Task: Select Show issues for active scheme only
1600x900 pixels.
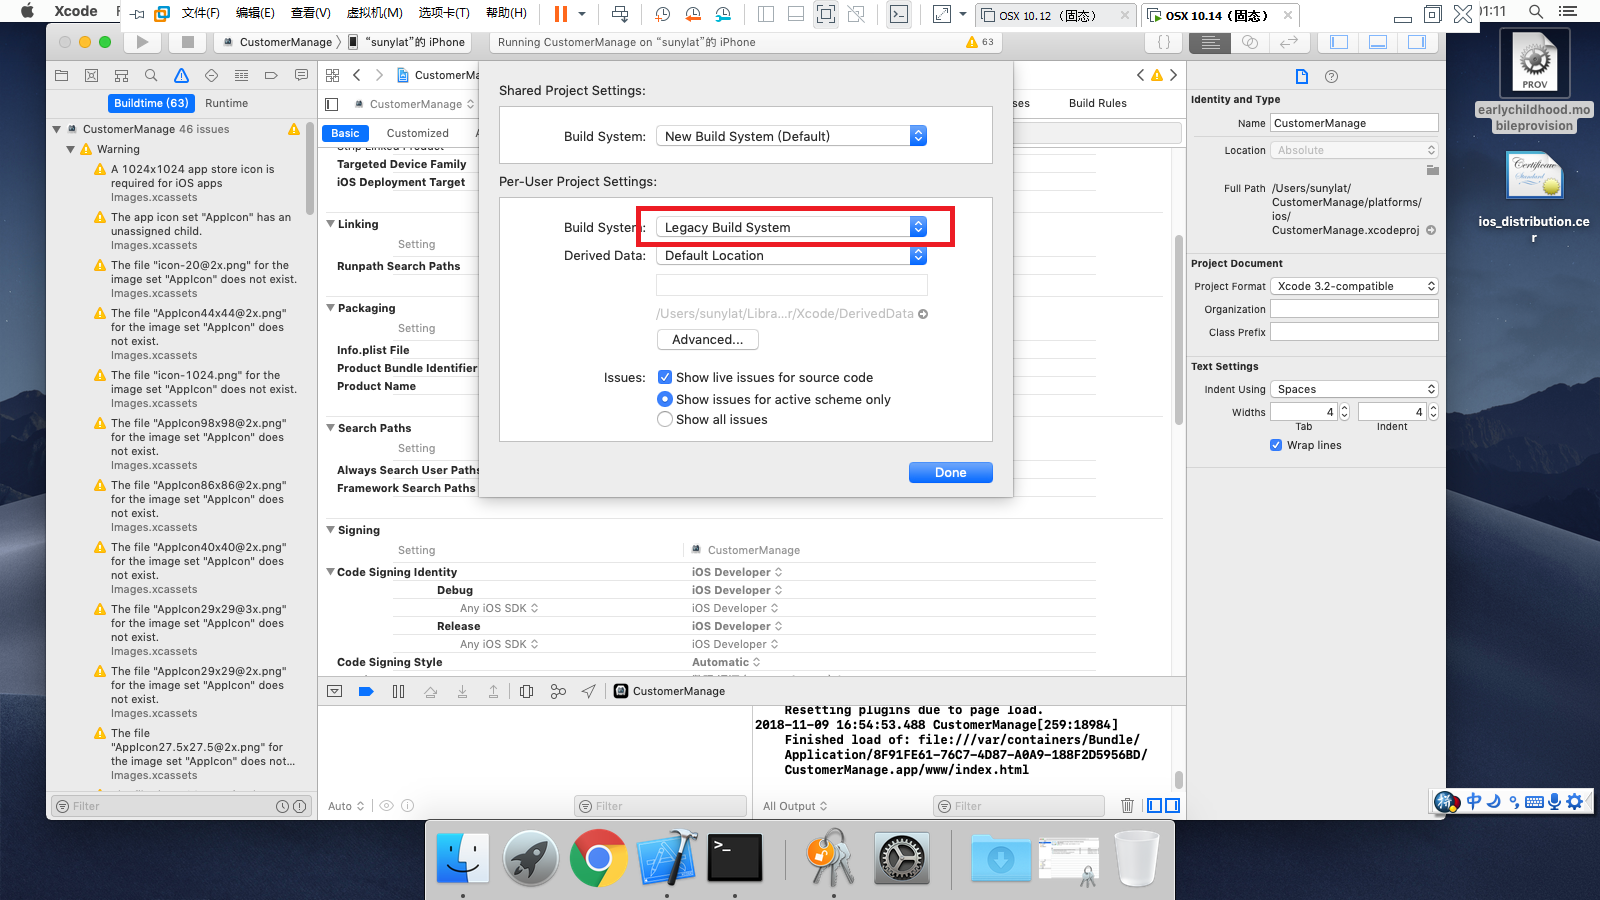Action: click(665, 399)
